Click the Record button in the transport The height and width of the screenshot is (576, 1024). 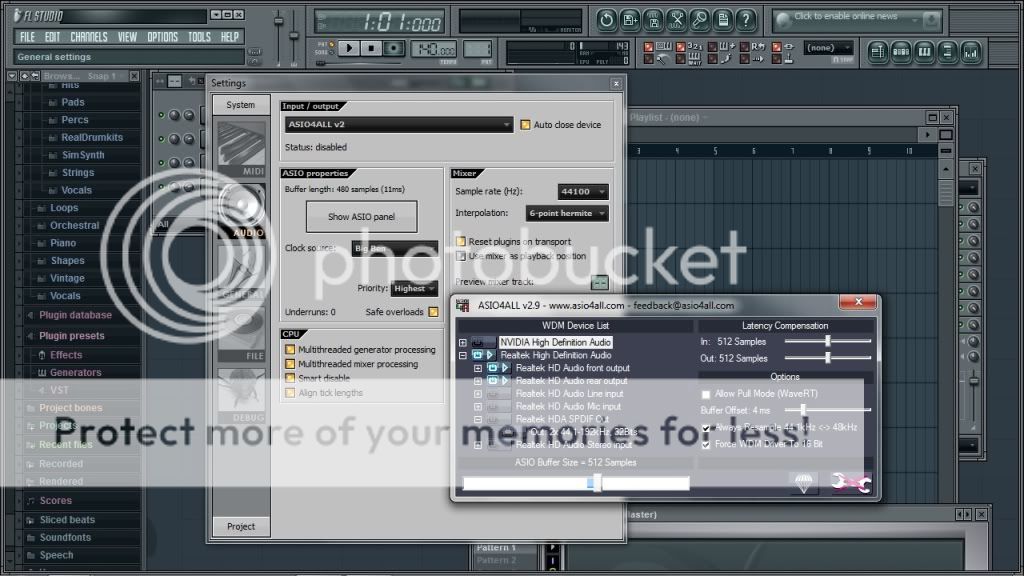point(393,48)
